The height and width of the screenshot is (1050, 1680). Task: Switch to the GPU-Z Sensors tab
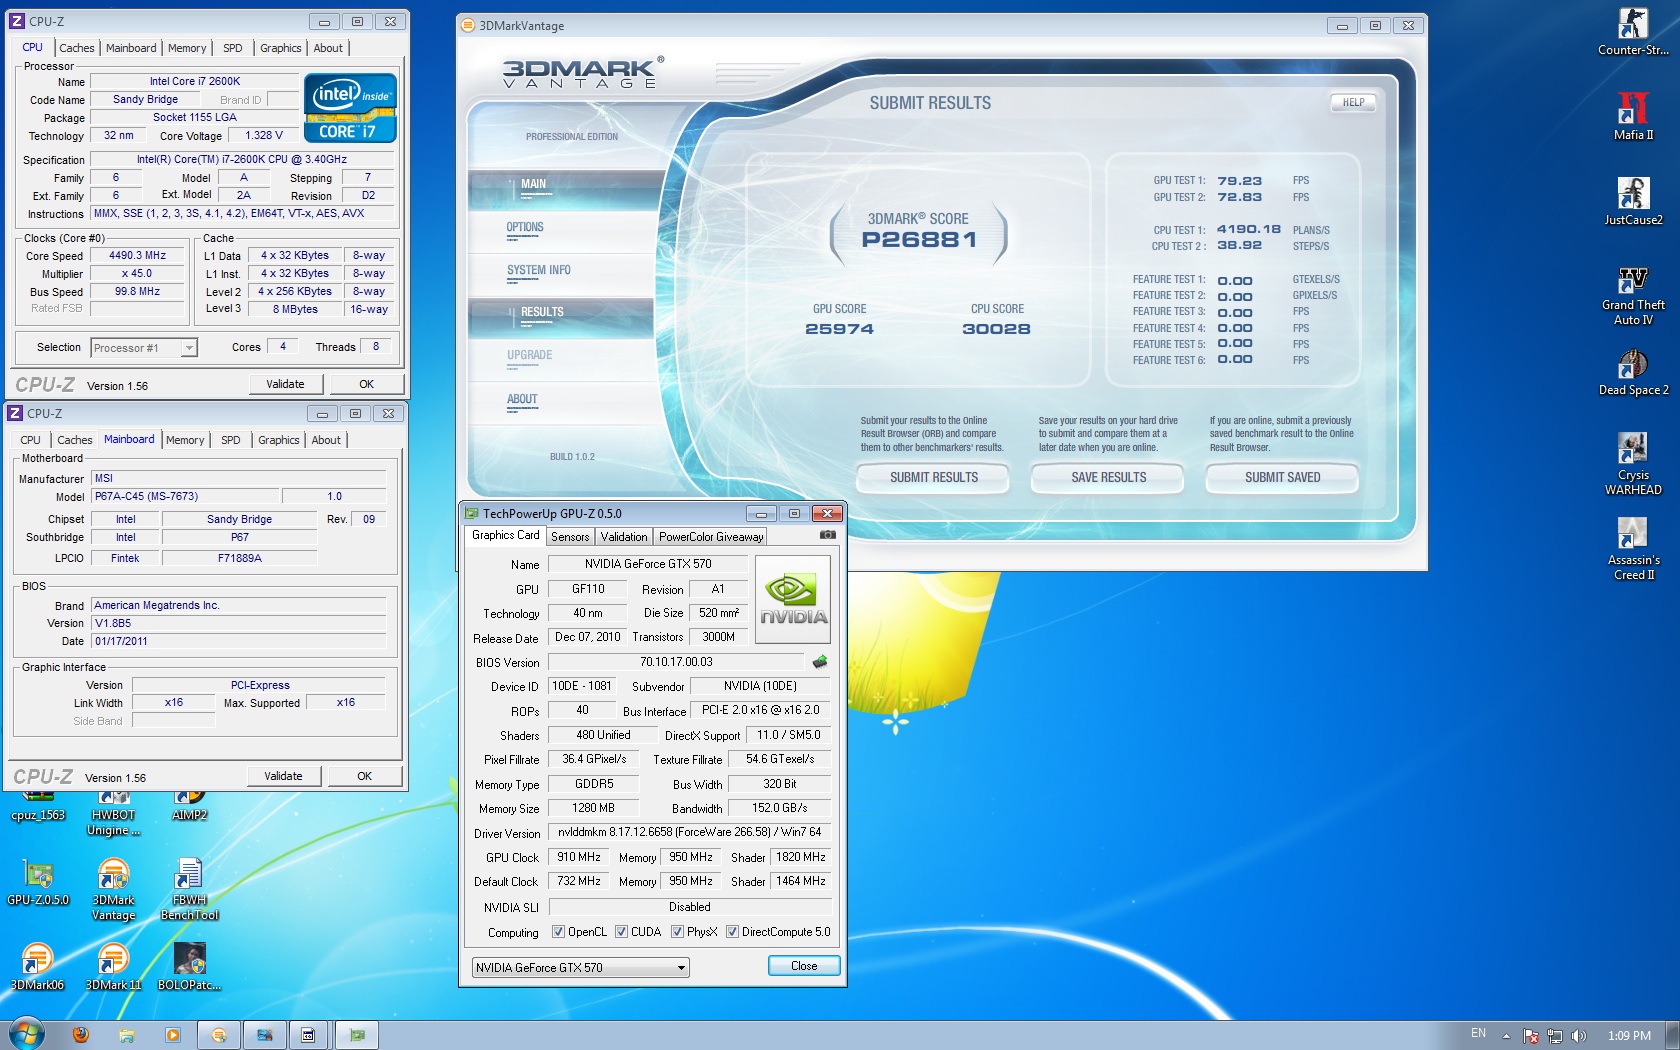[570, 537]
